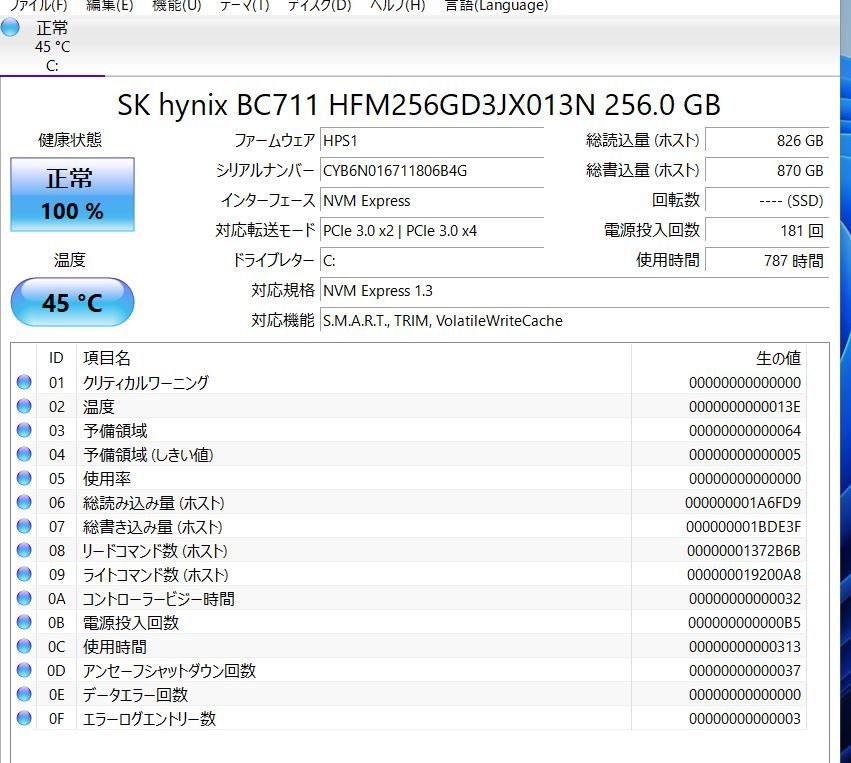Click the health orb for 予備領域 row 03
The width and height of the screenshot is (851, 763).
[x=25, y=431]
